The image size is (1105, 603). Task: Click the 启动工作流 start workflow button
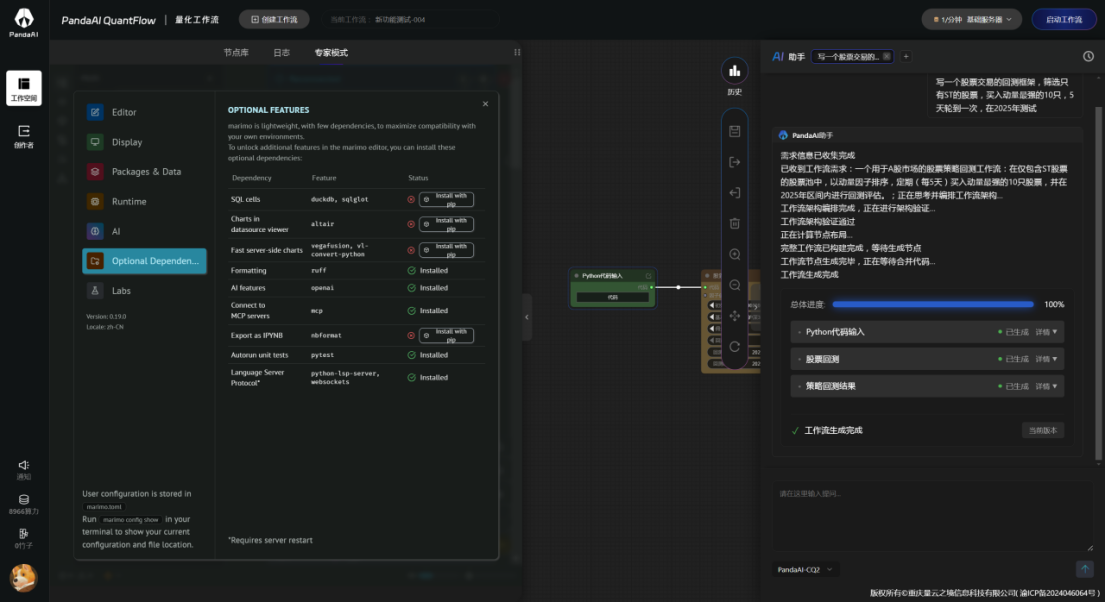click(x=1063, y=20)
